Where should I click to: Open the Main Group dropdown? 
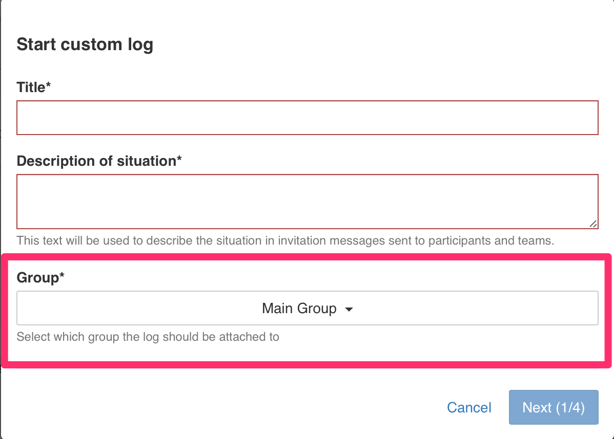[x=307, y=309]
